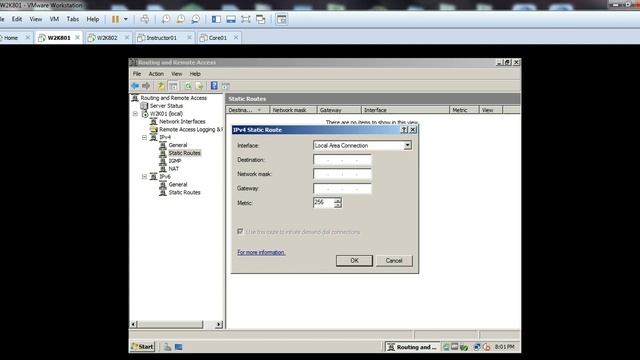This screenshot has height=360, width=640.
Task: Close the W2K801 tab
Action: (78, 38)
